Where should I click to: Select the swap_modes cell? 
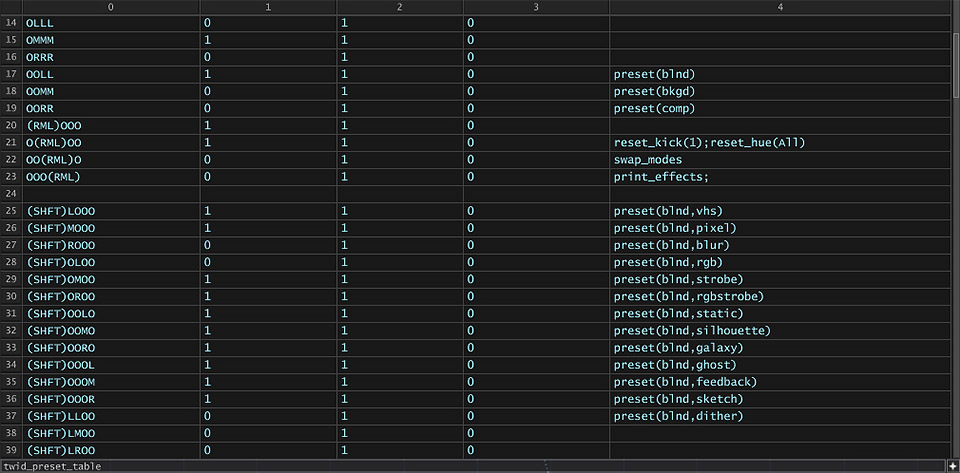click(780, 160)
